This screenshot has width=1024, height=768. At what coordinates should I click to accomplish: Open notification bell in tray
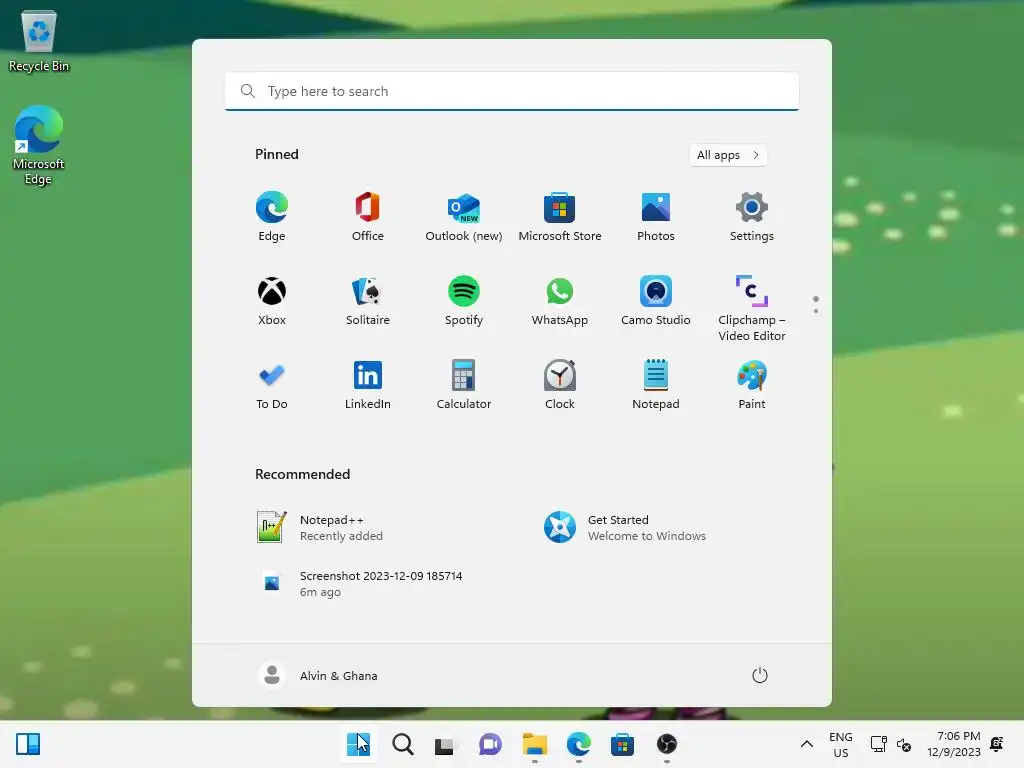point(997,744)
